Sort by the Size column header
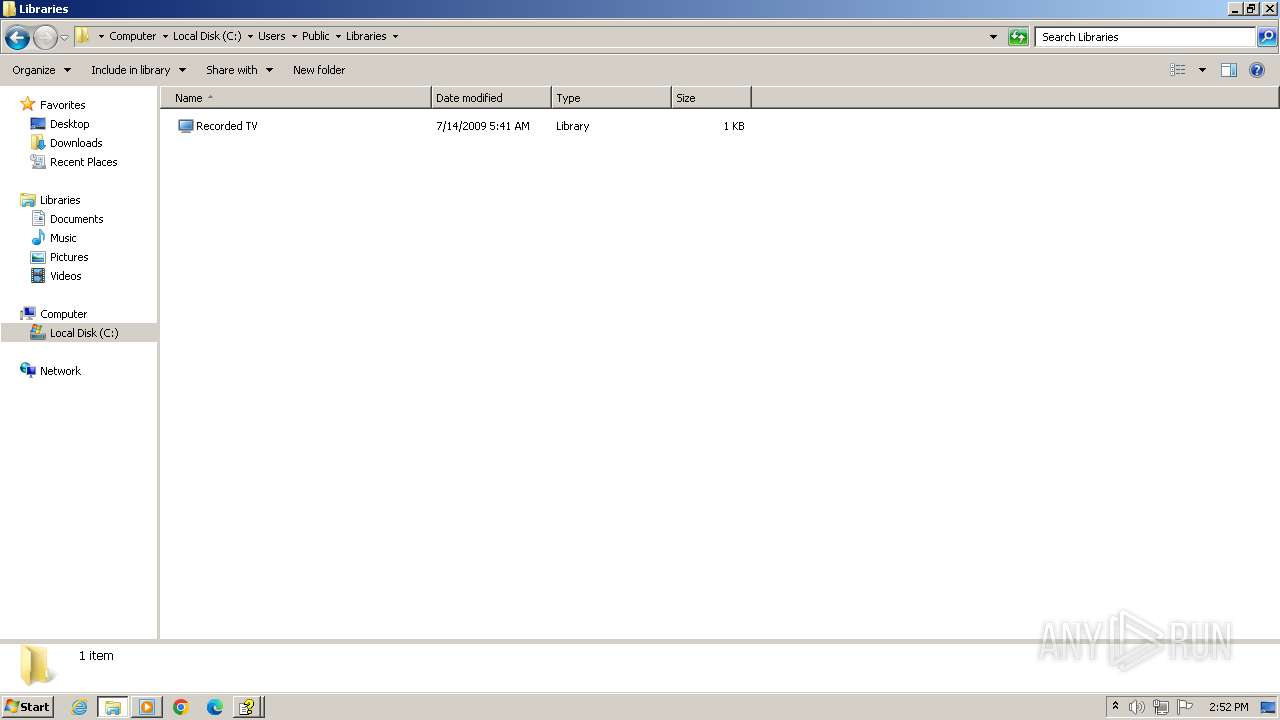 (711, 98)
